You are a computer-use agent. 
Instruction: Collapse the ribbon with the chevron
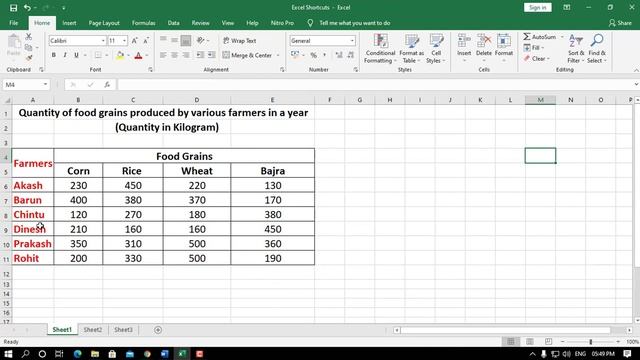[636, 70]
